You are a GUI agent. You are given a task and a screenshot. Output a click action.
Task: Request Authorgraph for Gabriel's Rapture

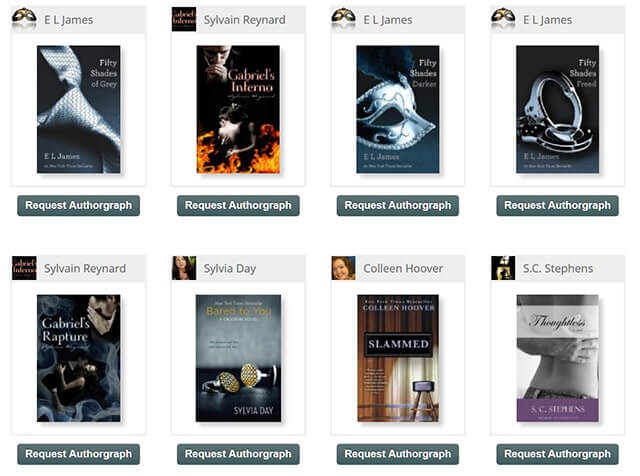click(78, 454)
